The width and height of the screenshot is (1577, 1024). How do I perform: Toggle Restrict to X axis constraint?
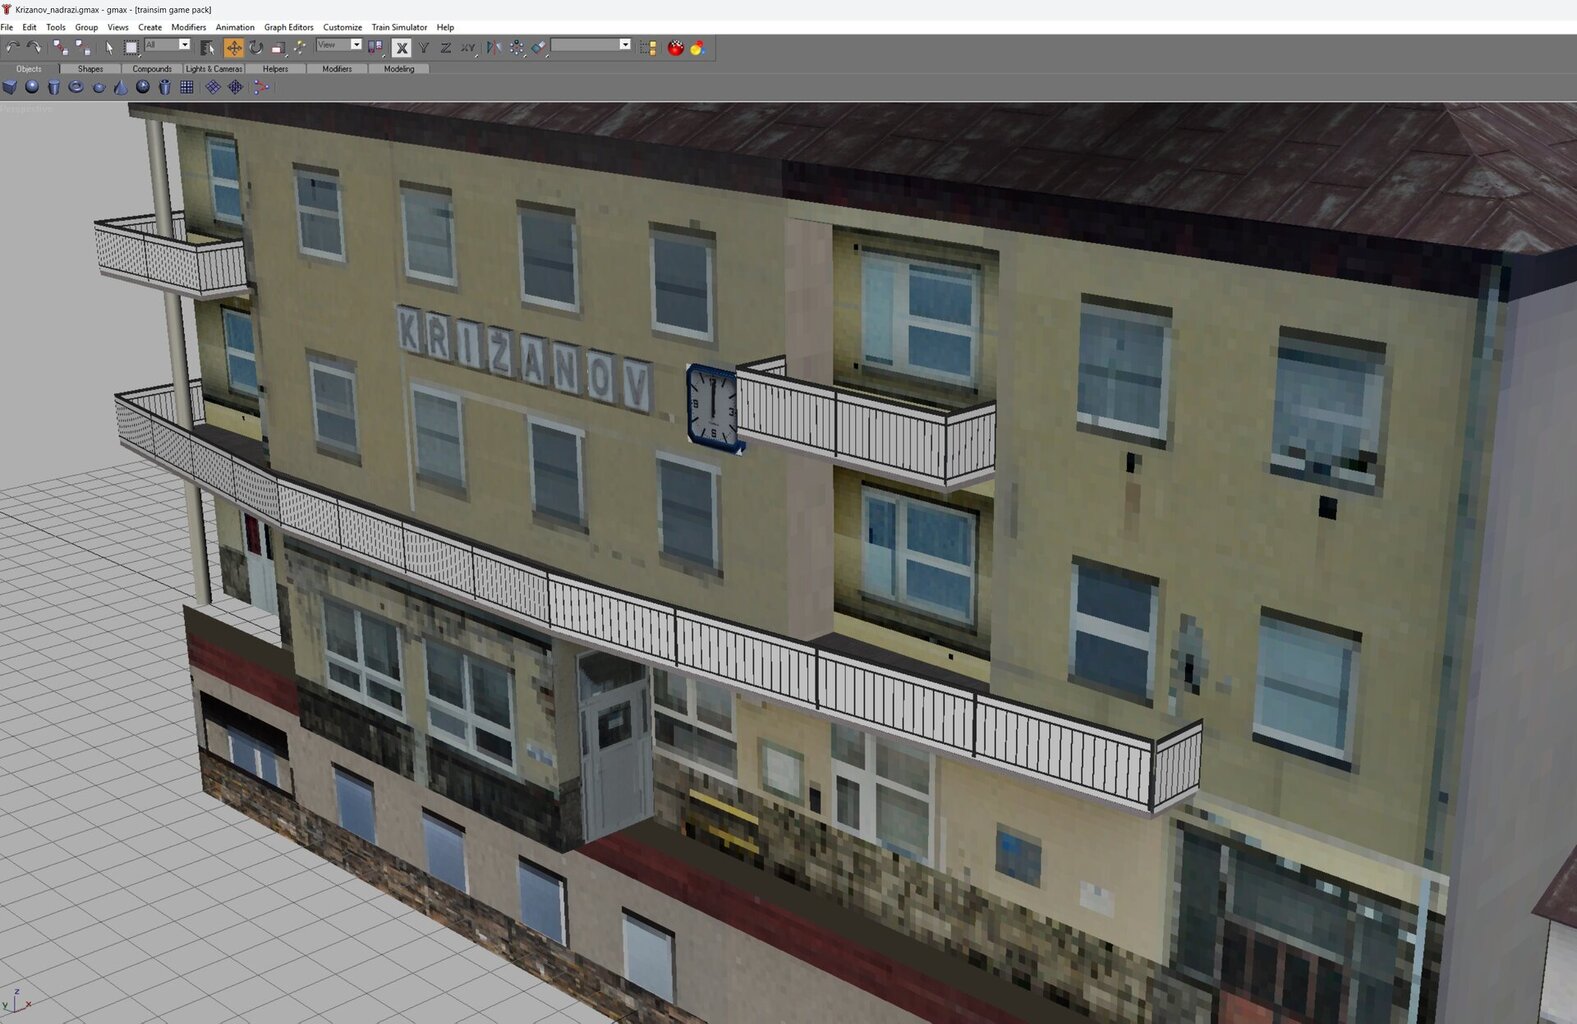point(401,47)
